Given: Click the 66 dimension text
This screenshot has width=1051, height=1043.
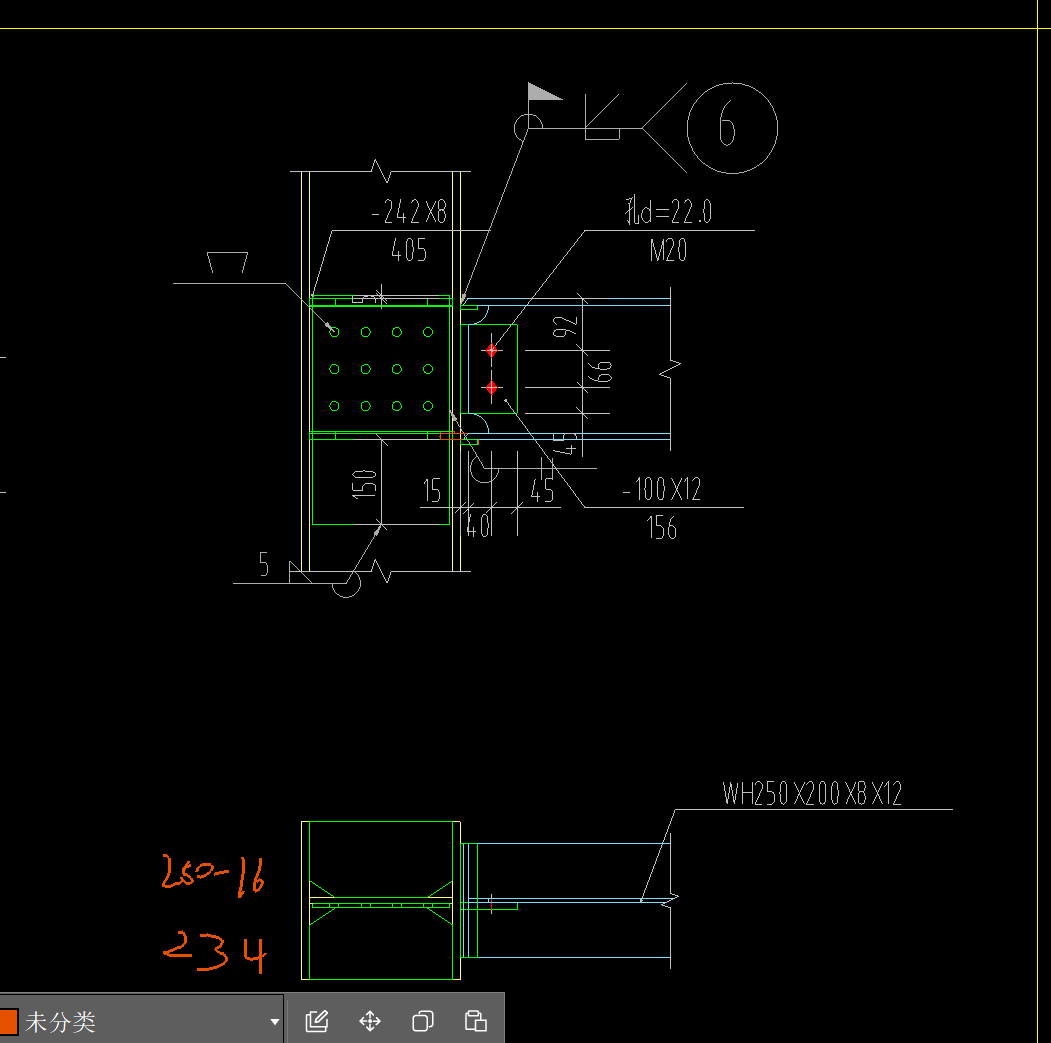Looking at the screenshot, I should pyautogui.click(x=601, y=371).
